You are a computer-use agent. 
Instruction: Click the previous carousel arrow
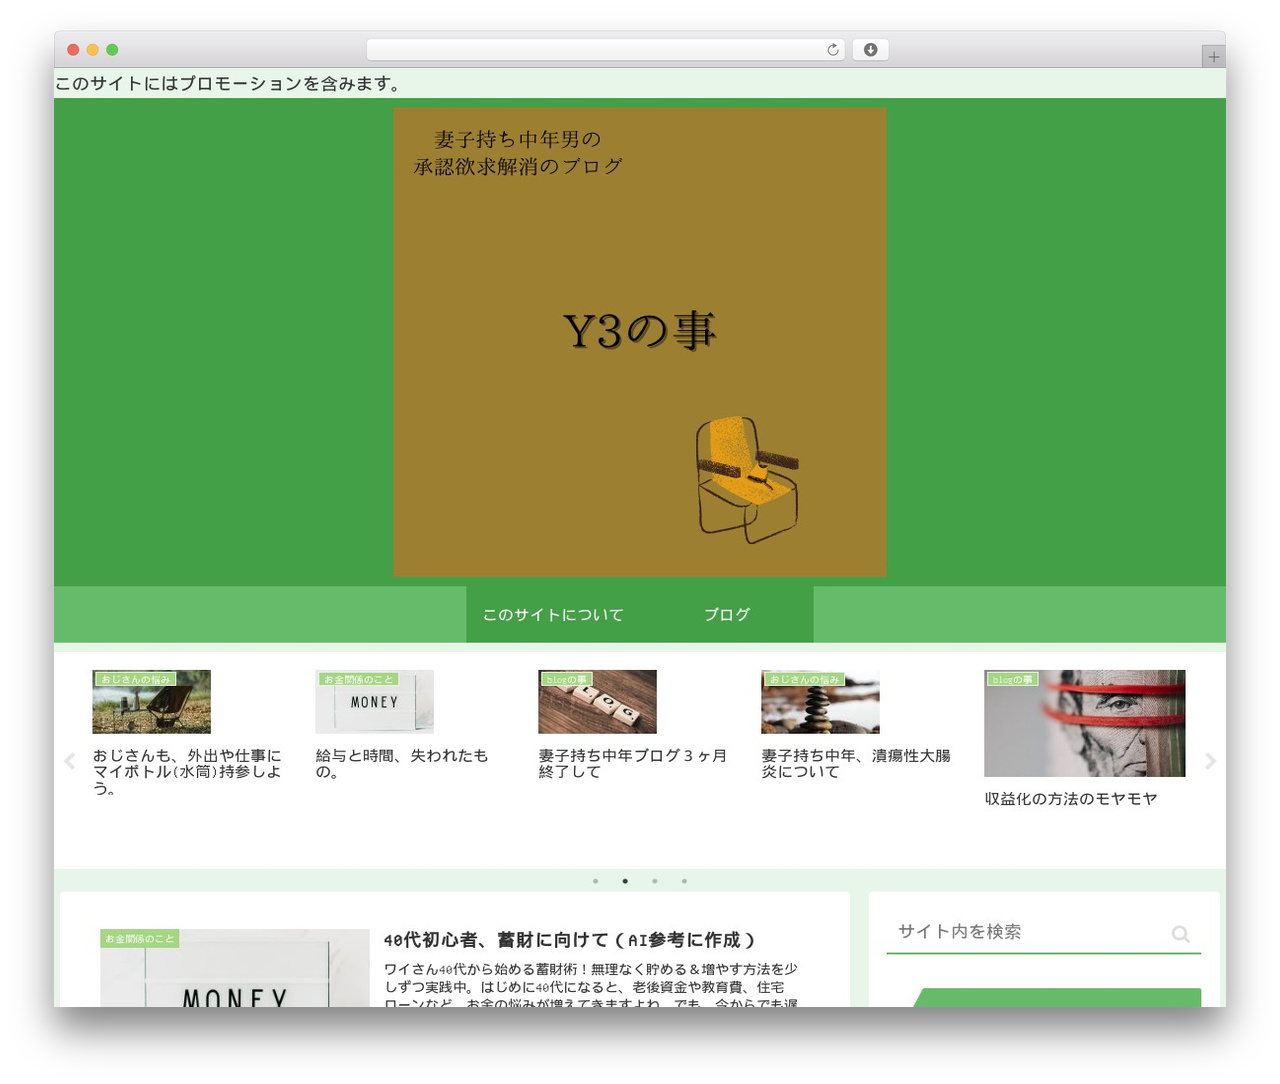click(x=69, y=761)
